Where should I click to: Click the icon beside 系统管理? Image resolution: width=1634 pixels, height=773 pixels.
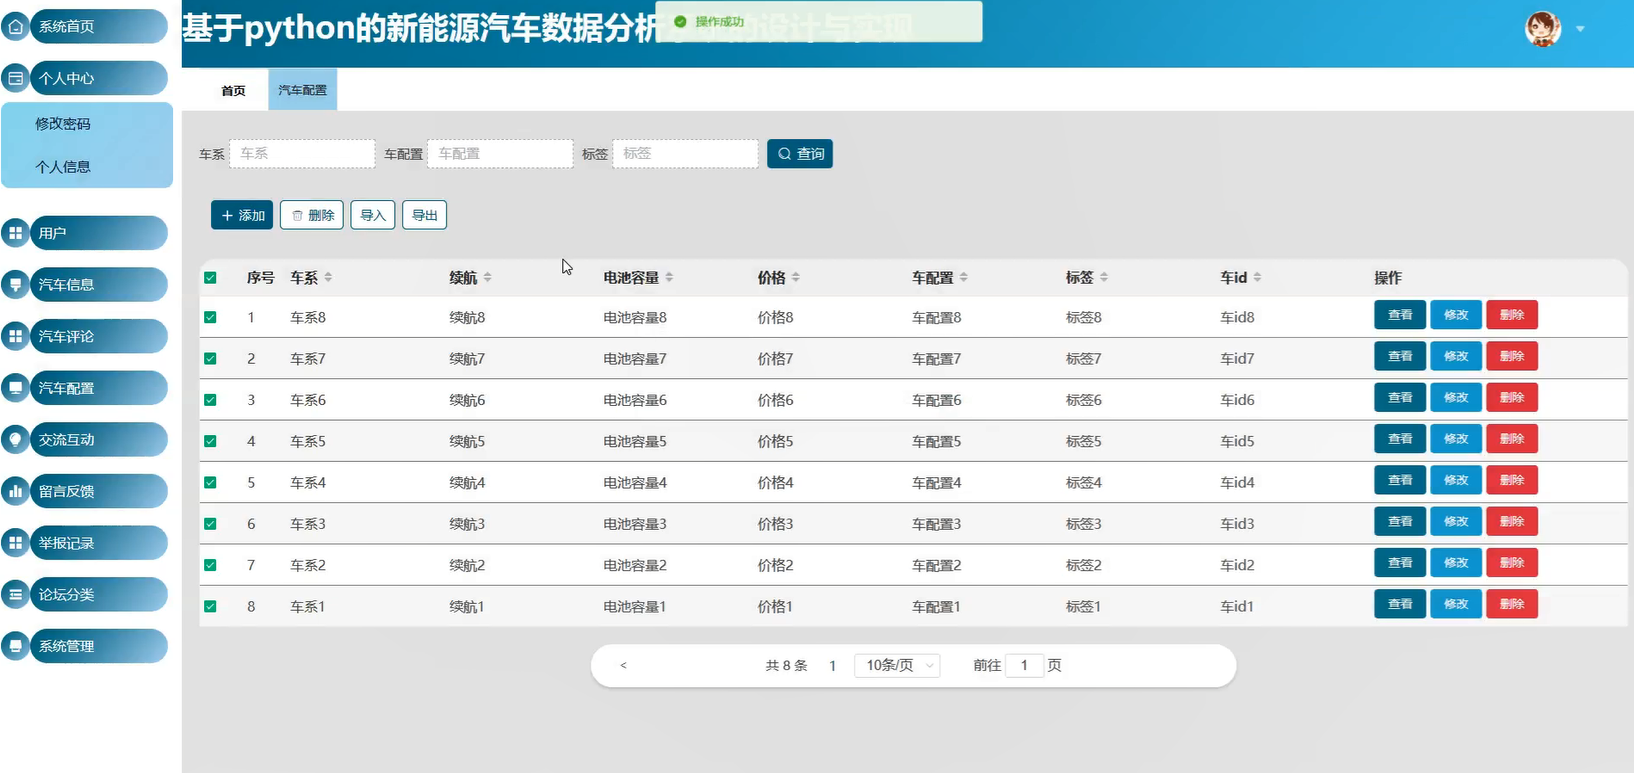click(15, 646)
